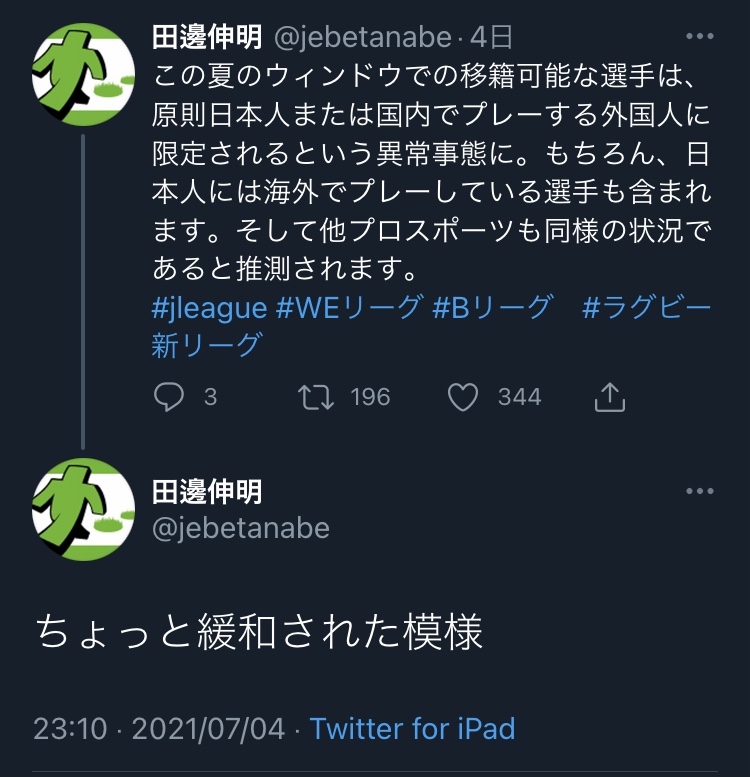Click the retweet arrows icon
The height and width of the screenshot is (777, 750).
[x=317, y=397]
